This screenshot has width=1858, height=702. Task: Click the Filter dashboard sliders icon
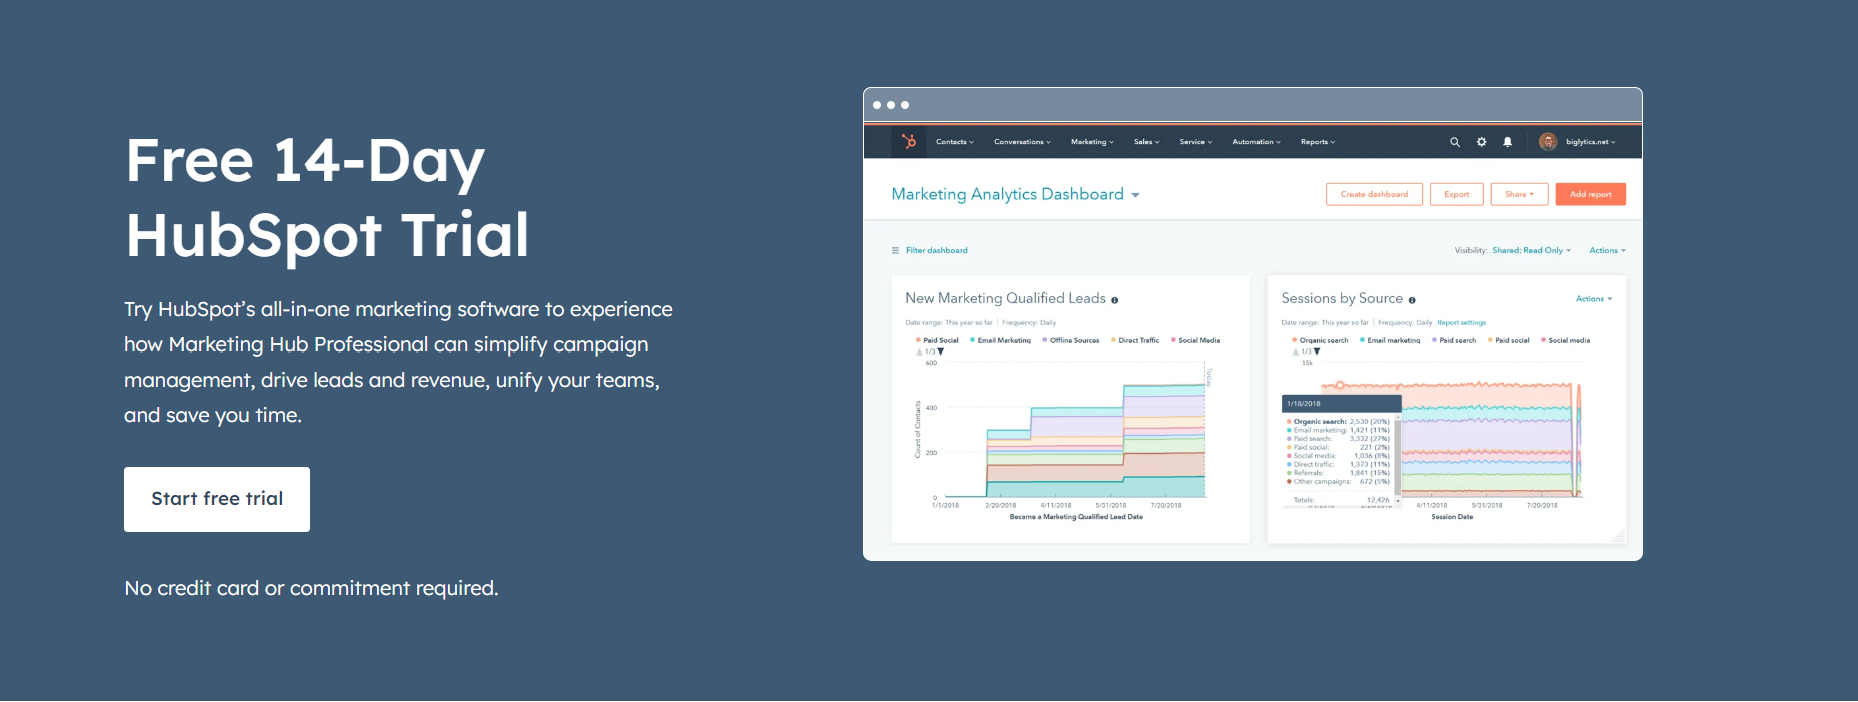(895, 251)
